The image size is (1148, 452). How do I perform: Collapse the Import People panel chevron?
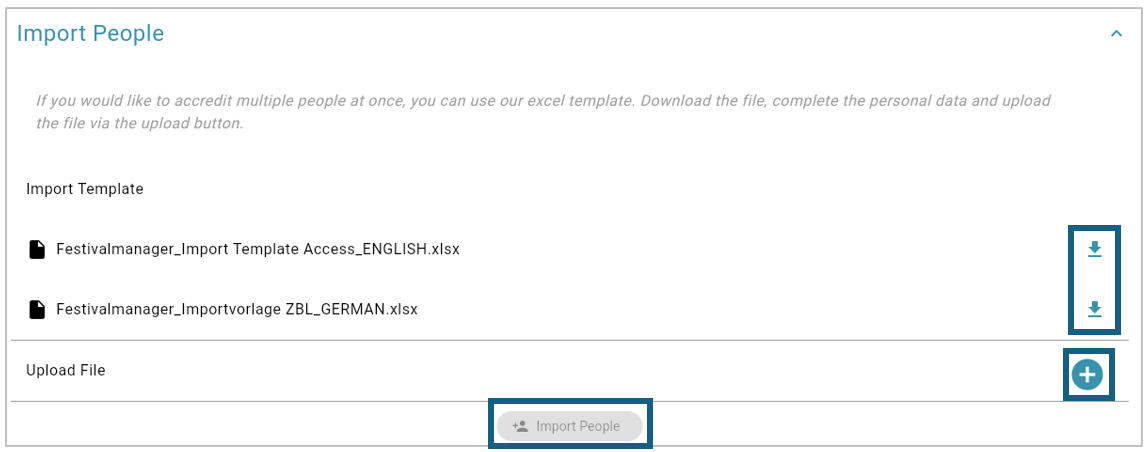tap(1117, 34)
